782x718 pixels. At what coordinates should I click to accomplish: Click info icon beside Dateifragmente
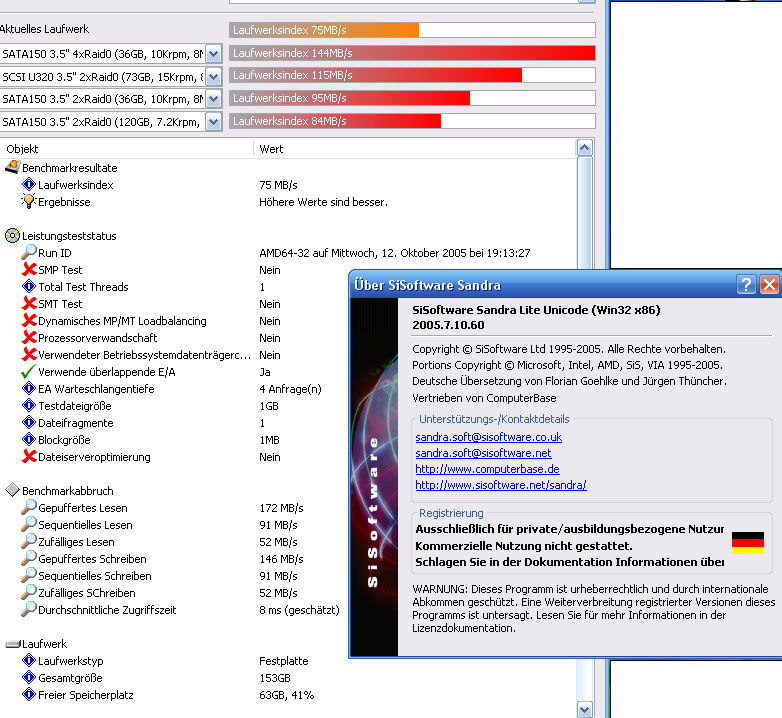(29, 422)
